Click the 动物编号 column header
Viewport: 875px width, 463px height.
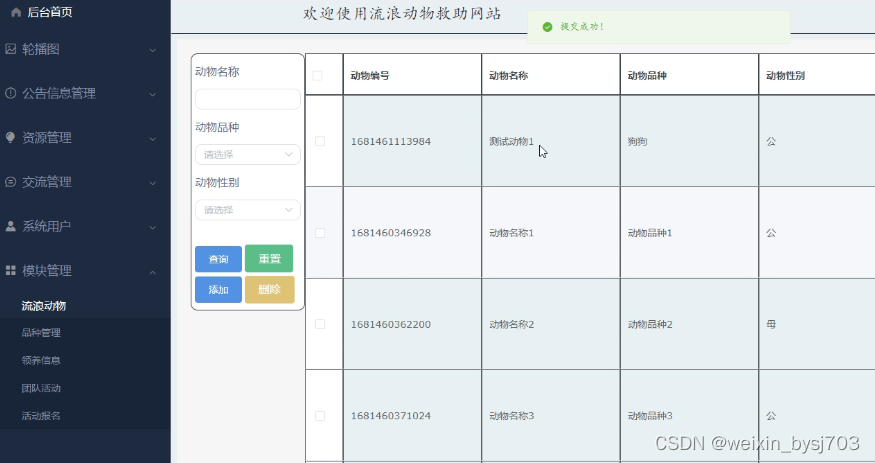coord(370,75)
